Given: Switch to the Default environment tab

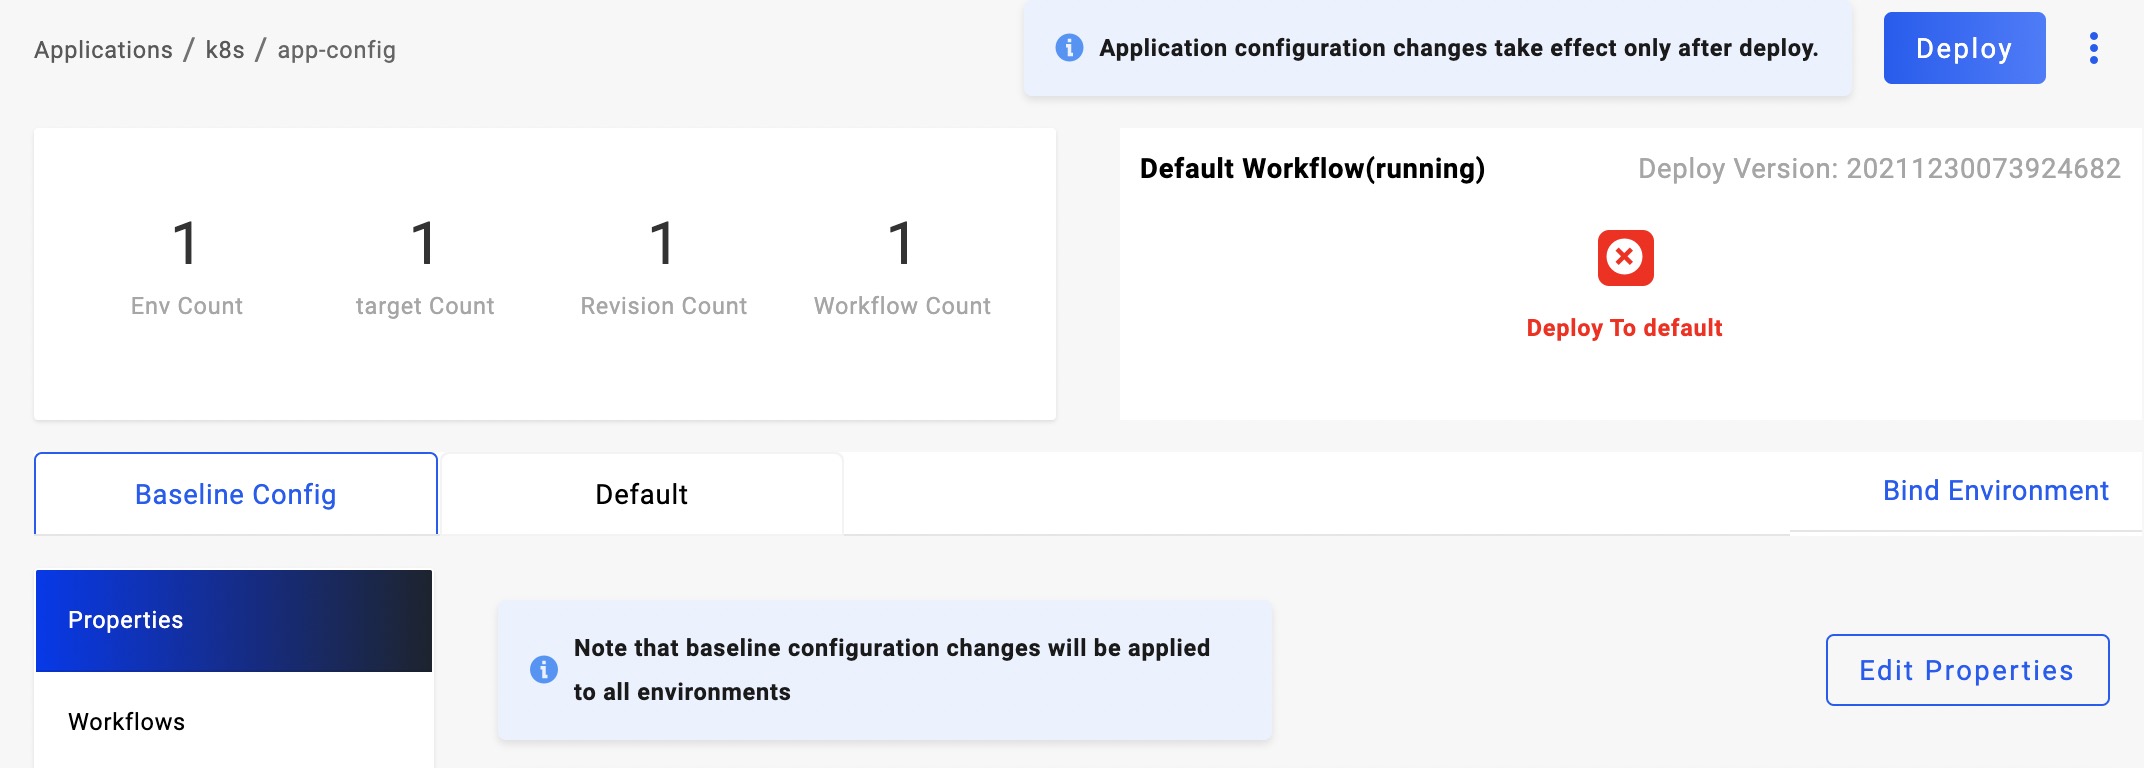Looking at the screenshot, I should pos(641,494).
